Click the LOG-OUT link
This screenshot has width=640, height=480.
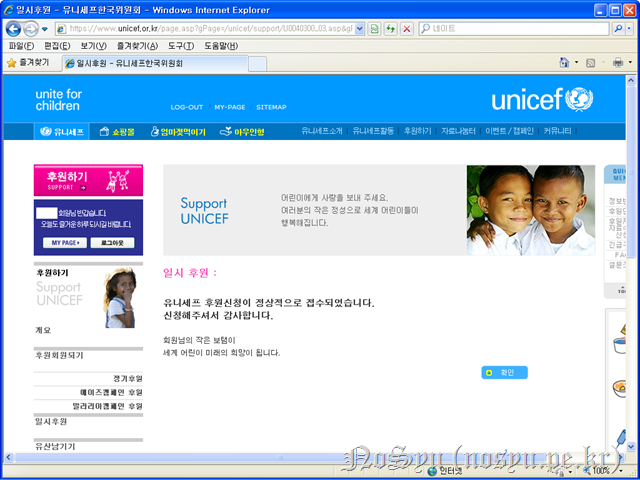click(x=187, y=107)
